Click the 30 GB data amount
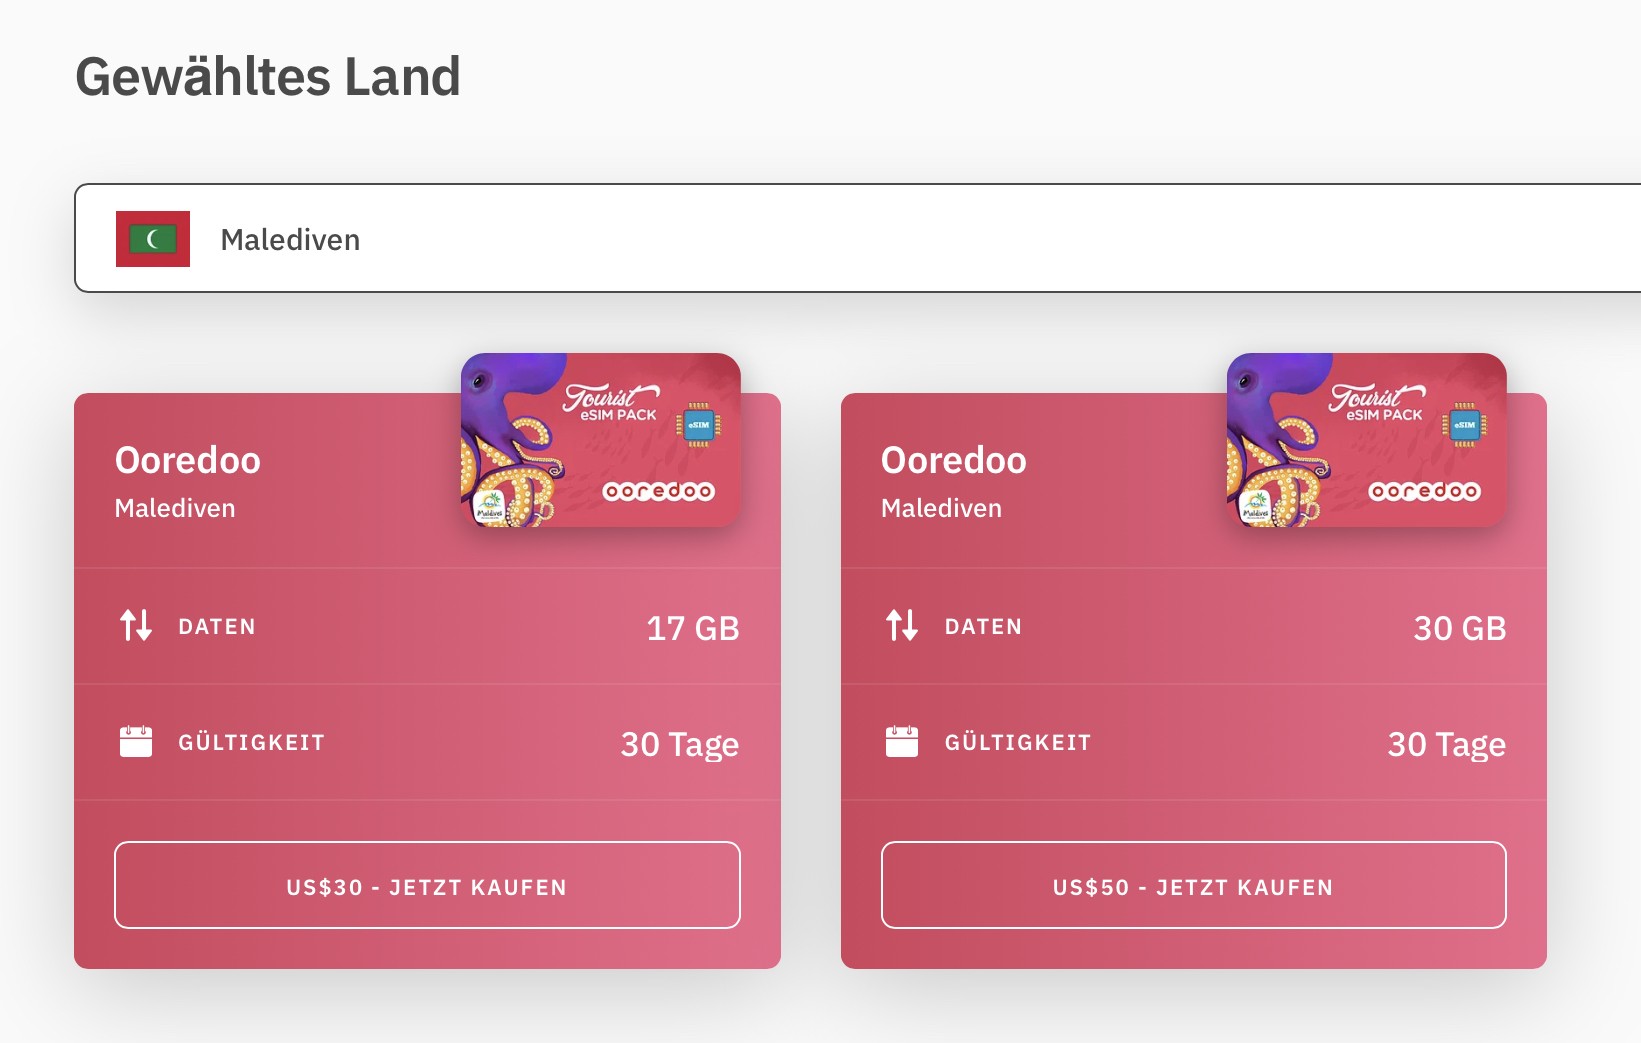Screen dimensions: 1641x1043 (1459, 628)
